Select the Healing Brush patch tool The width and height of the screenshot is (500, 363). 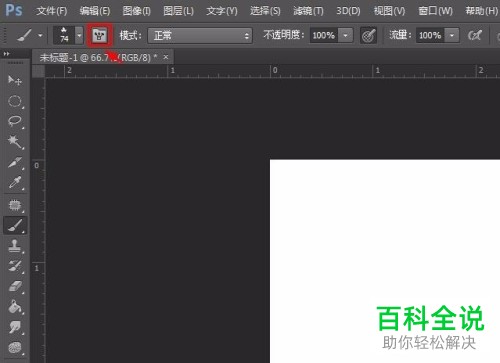pyautogui.click(x=15, y=205)
